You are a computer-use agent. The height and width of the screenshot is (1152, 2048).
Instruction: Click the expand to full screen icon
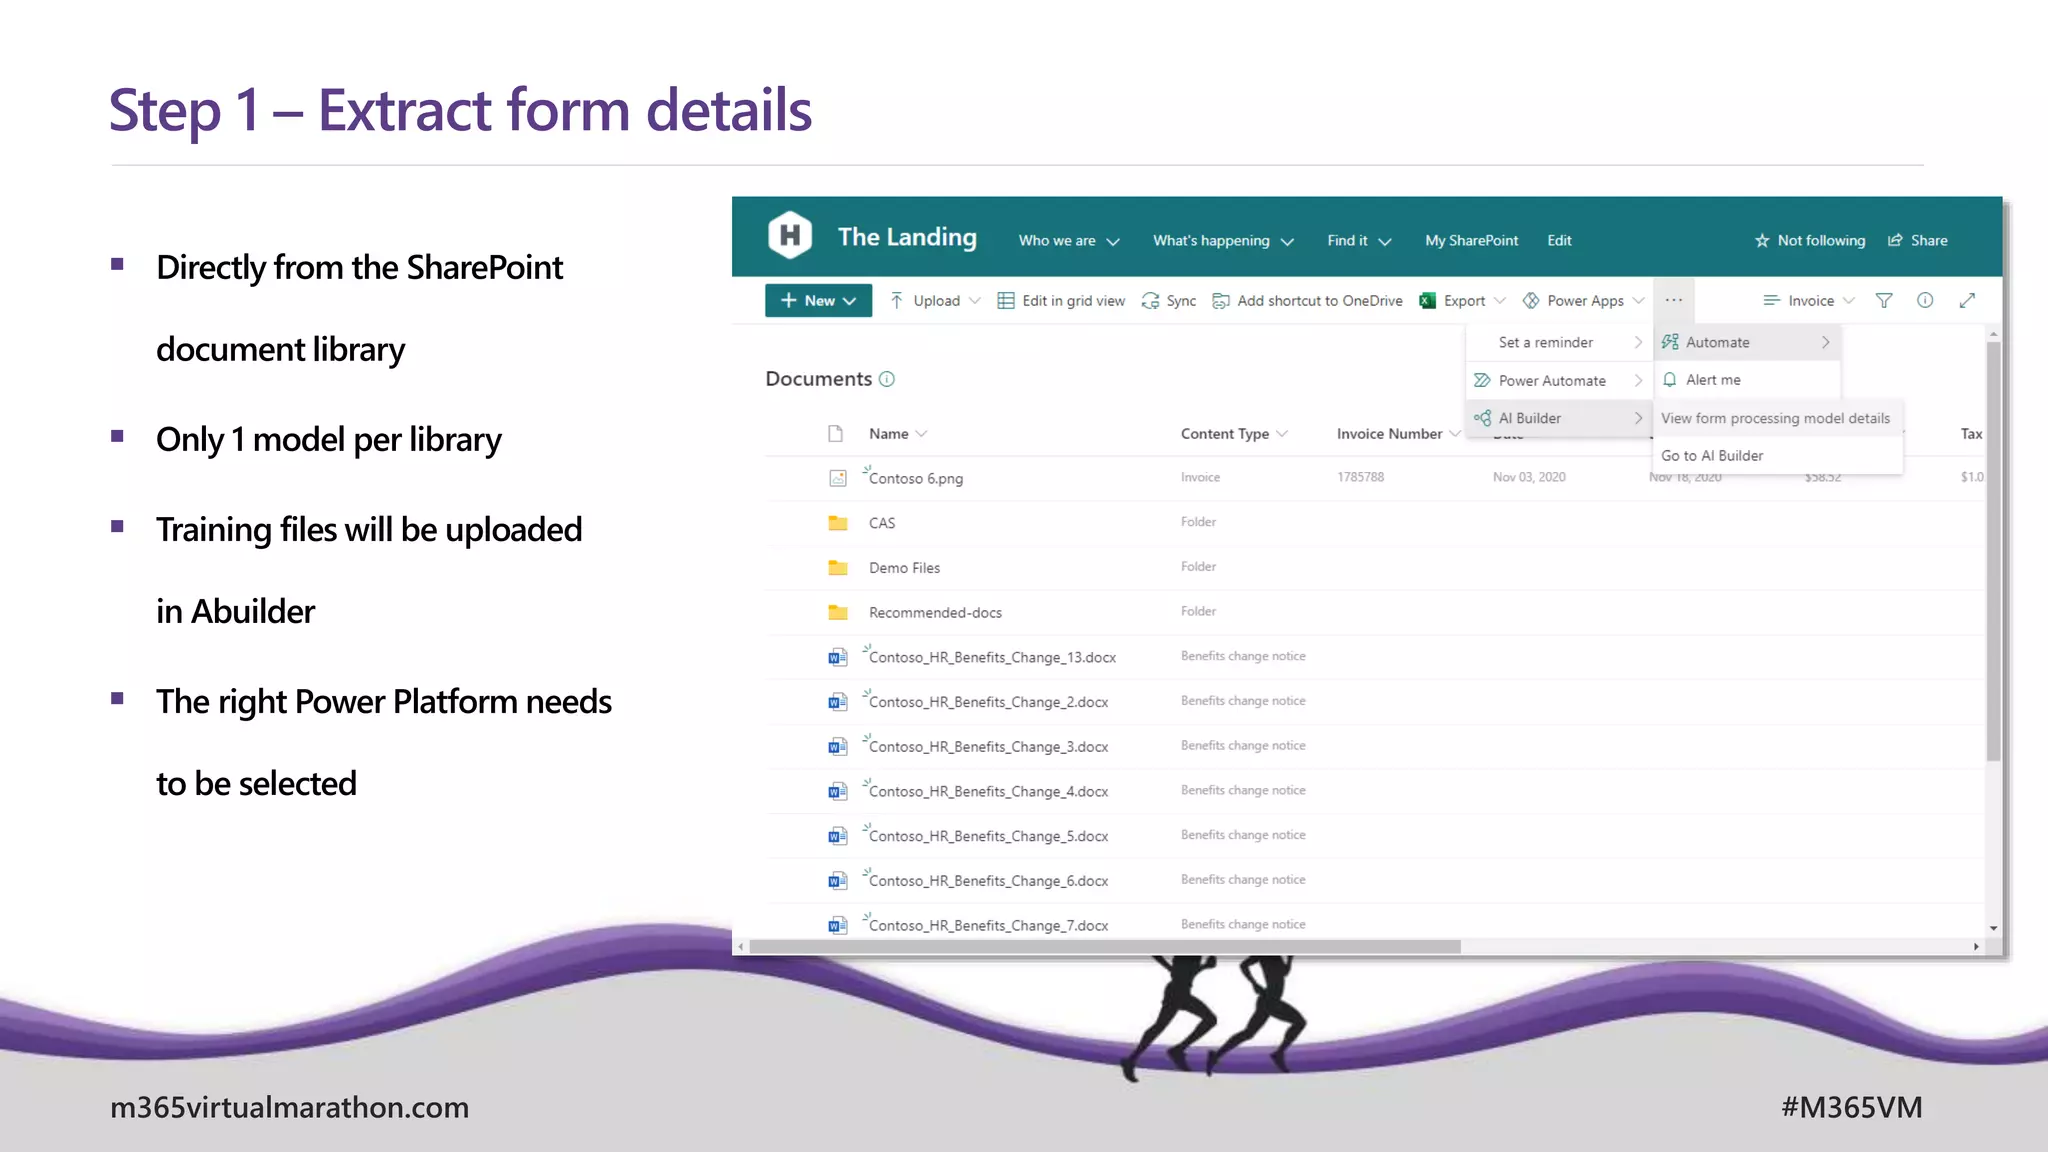(1967, 300)
